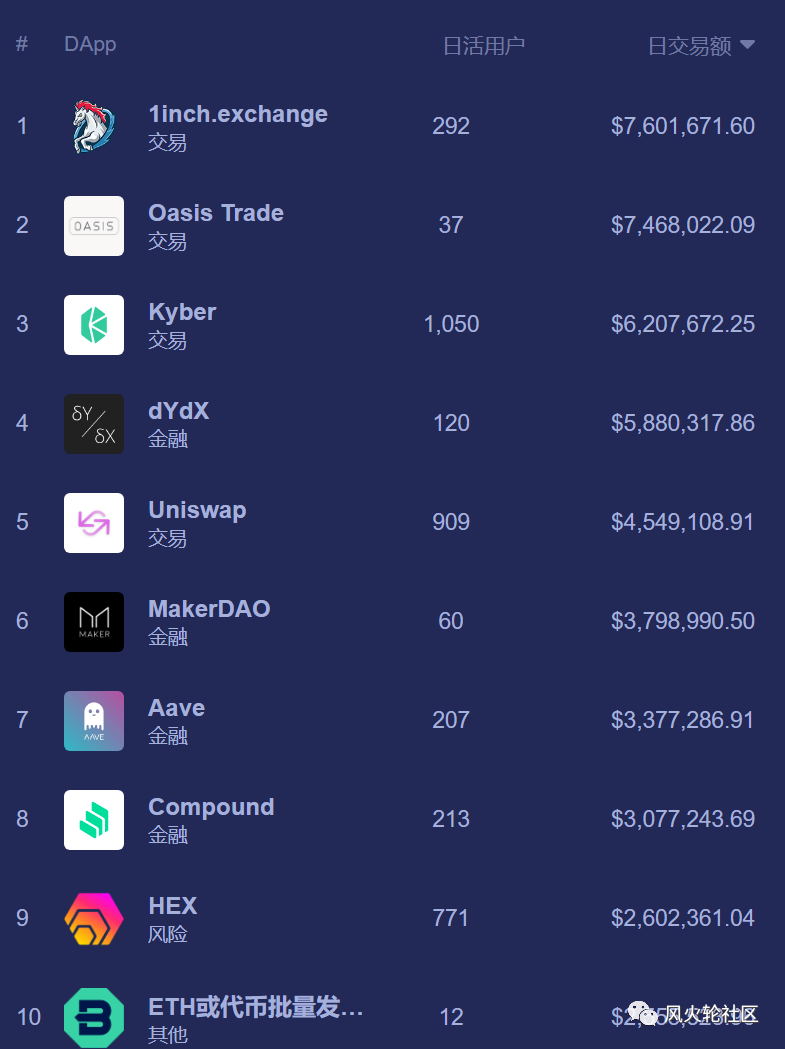Open the 1inch.exchange name link
The image size is (785, 1049).
[x=238, y=114]
